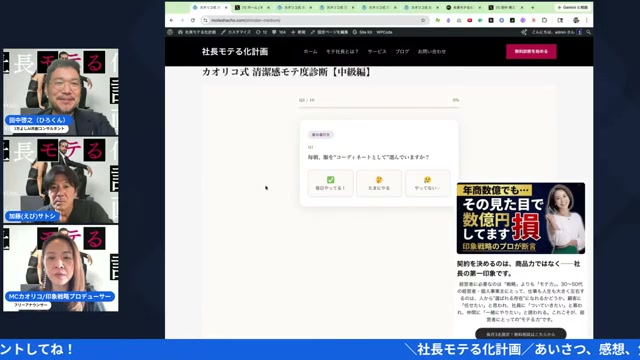Click the site info icon in address bar
Screen dimensions: 640x360
205,20
